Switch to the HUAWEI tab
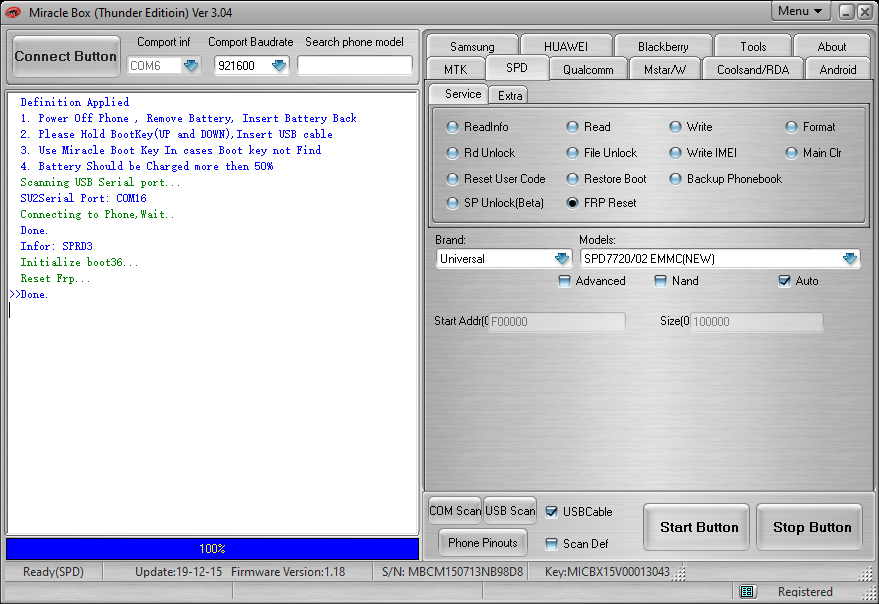Image resolution: width=879 pixels, height=604 pixels. click(x=566, y=46)
